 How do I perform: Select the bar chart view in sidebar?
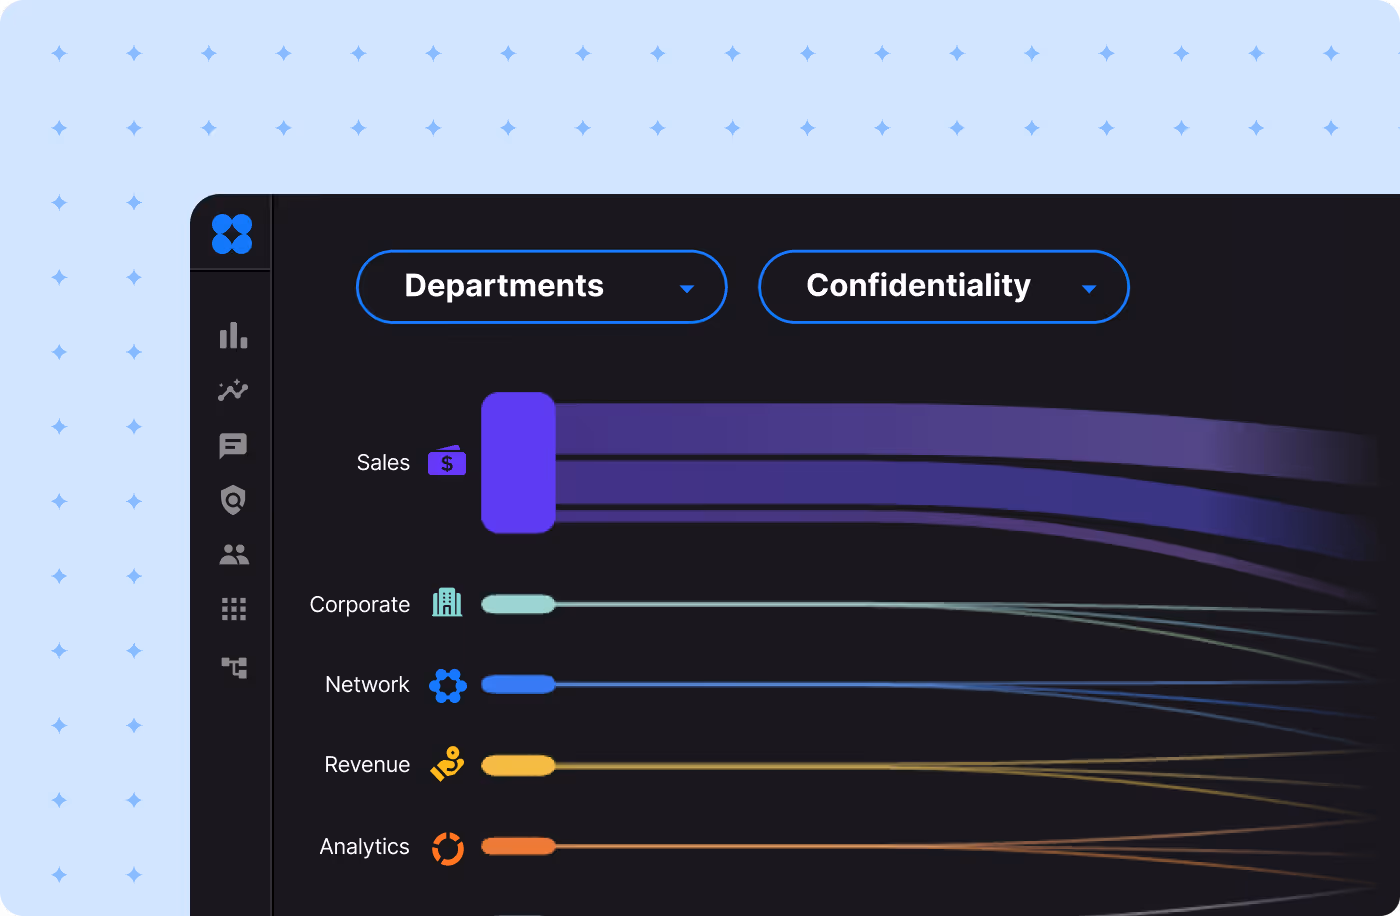point(232,336)
